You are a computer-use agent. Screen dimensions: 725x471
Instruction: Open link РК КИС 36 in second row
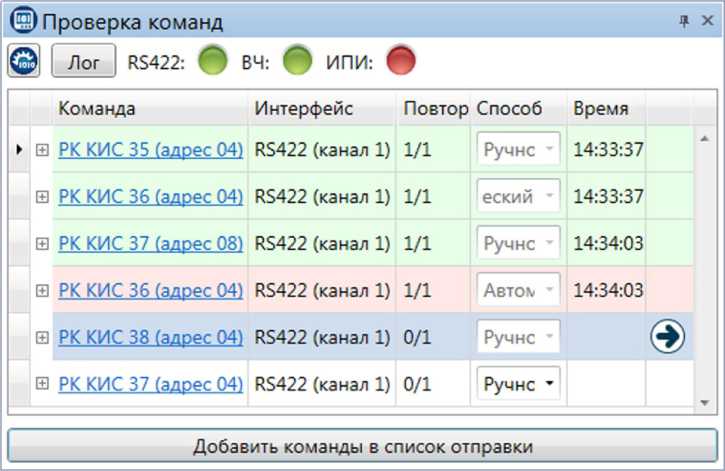[151, 197]
